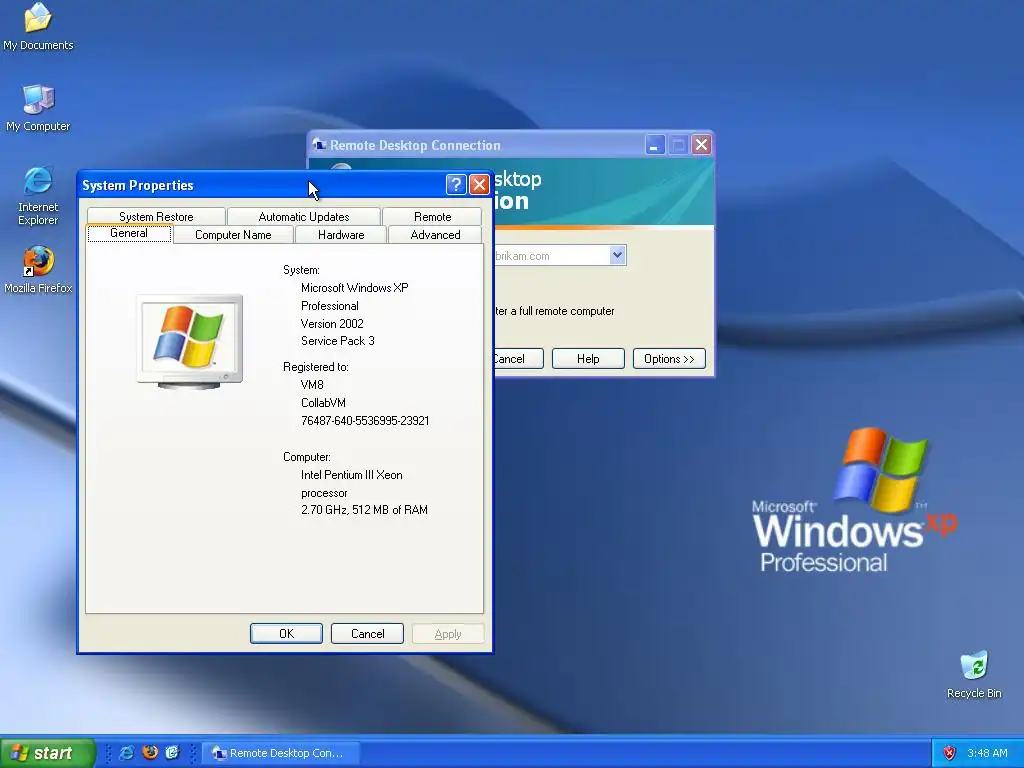The image size is (1024, 768).
Task: Switch to the Computer Name tab
Action: point(233,234)
